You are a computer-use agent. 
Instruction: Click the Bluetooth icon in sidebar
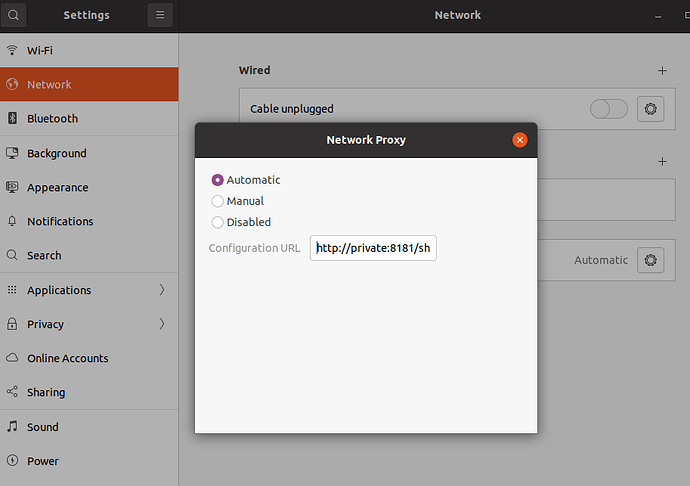(x=12, y=118)
